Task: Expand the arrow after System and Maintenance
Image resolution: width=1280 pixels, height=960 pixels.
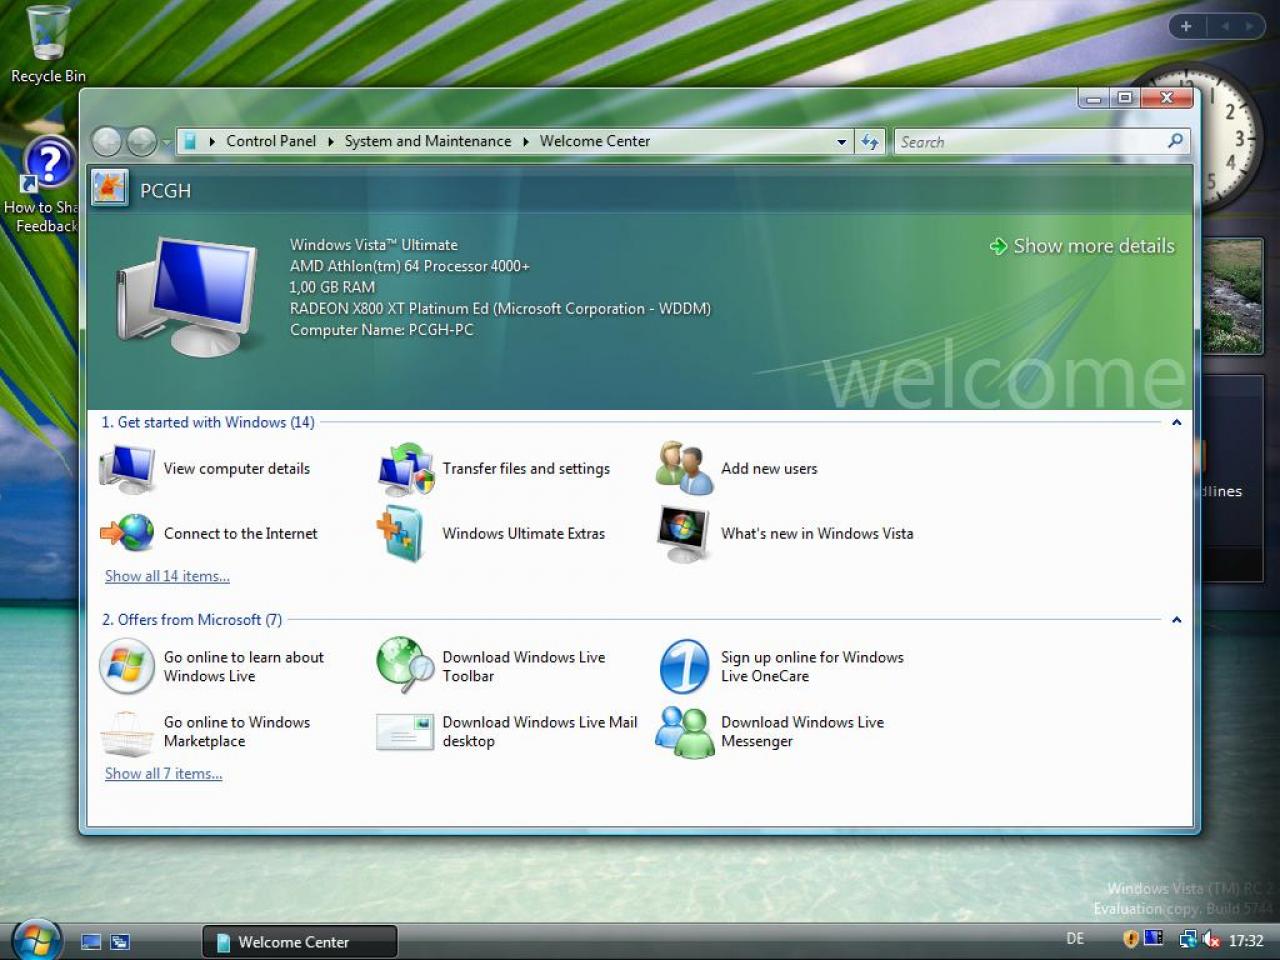Action: pyautogui.click(x=526, y=141)
